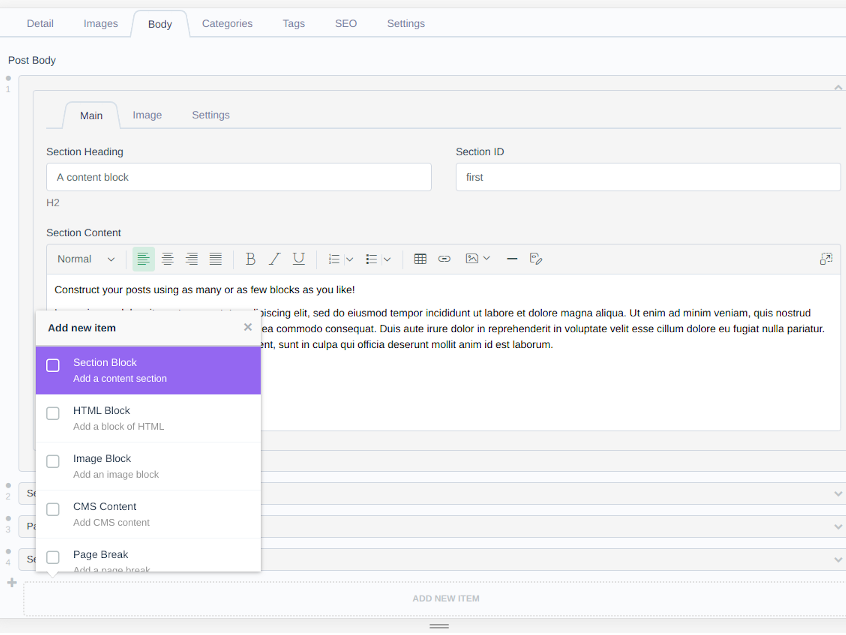Insert a bulleted list
846x635 pixels.
point(371,259)
